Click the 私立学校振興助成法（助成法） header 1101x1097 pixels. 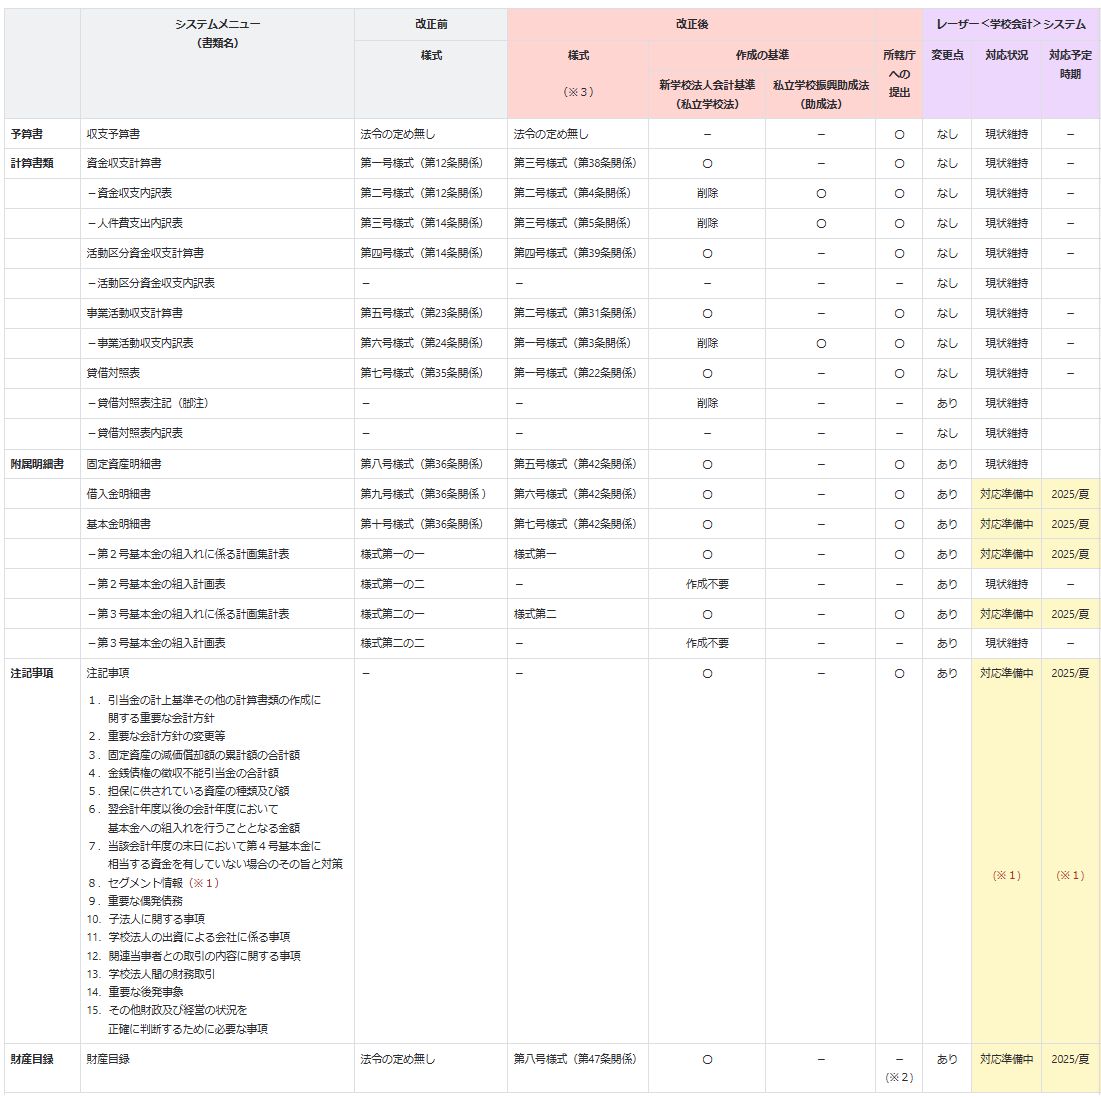[x=820, y=94]
